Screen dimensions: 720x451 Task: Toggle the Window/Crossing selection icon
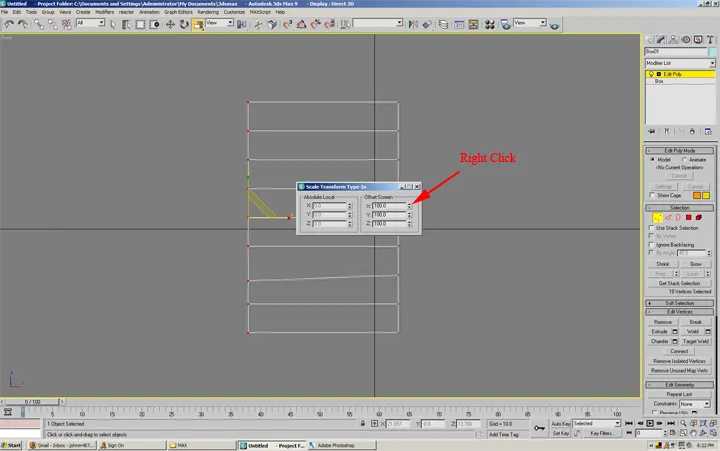click(154, 24)
